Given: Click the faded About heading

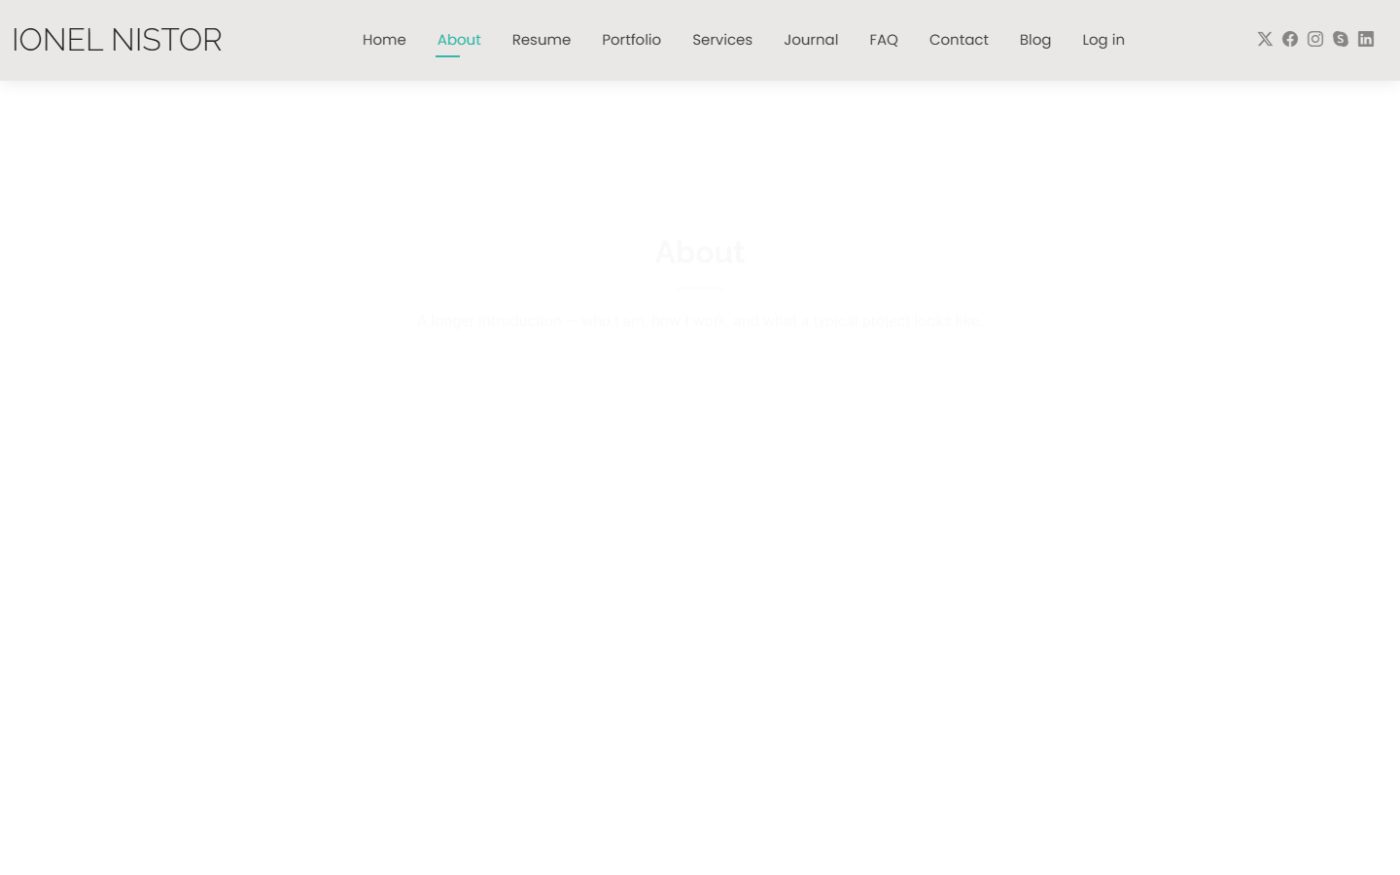Looking at the screenshot, I should [700, 252].
